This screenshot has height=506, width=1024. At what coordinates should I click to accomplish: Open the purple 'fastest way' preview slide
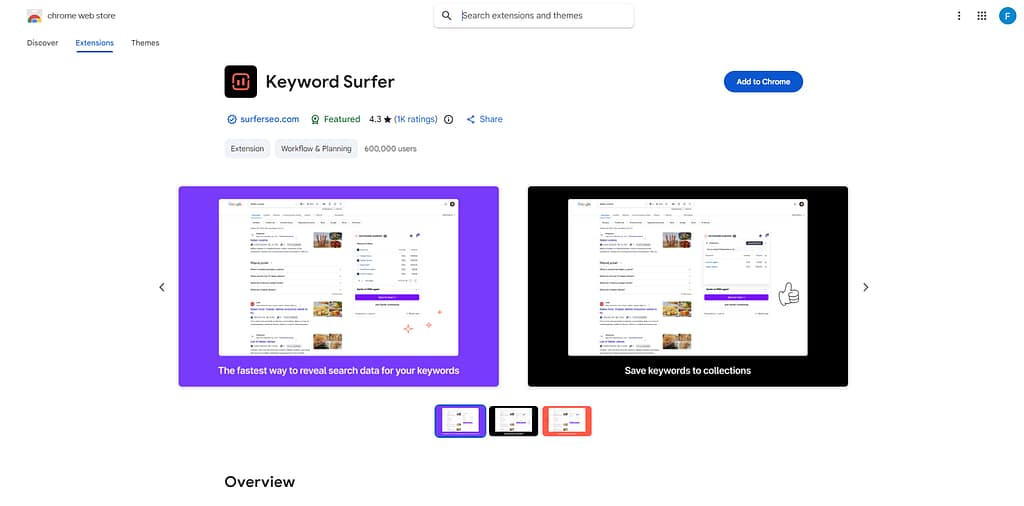[338, 287]
